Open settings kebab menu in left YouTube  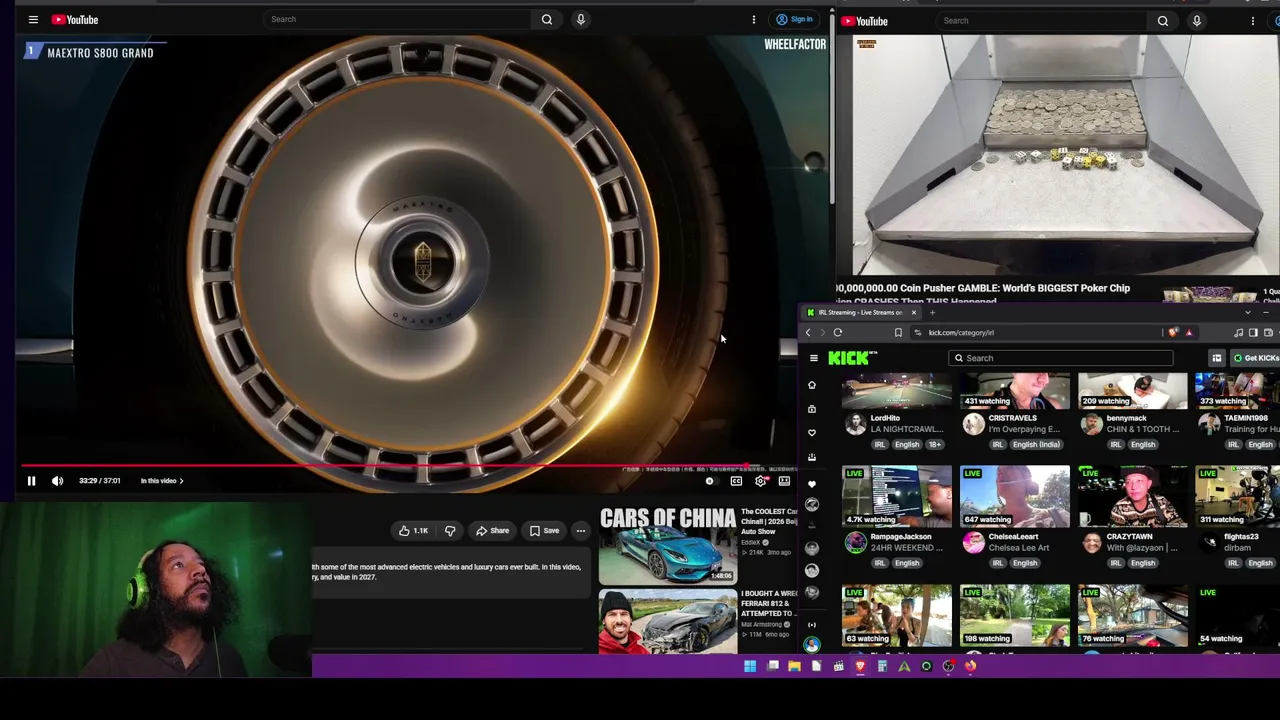pos(754,19)
